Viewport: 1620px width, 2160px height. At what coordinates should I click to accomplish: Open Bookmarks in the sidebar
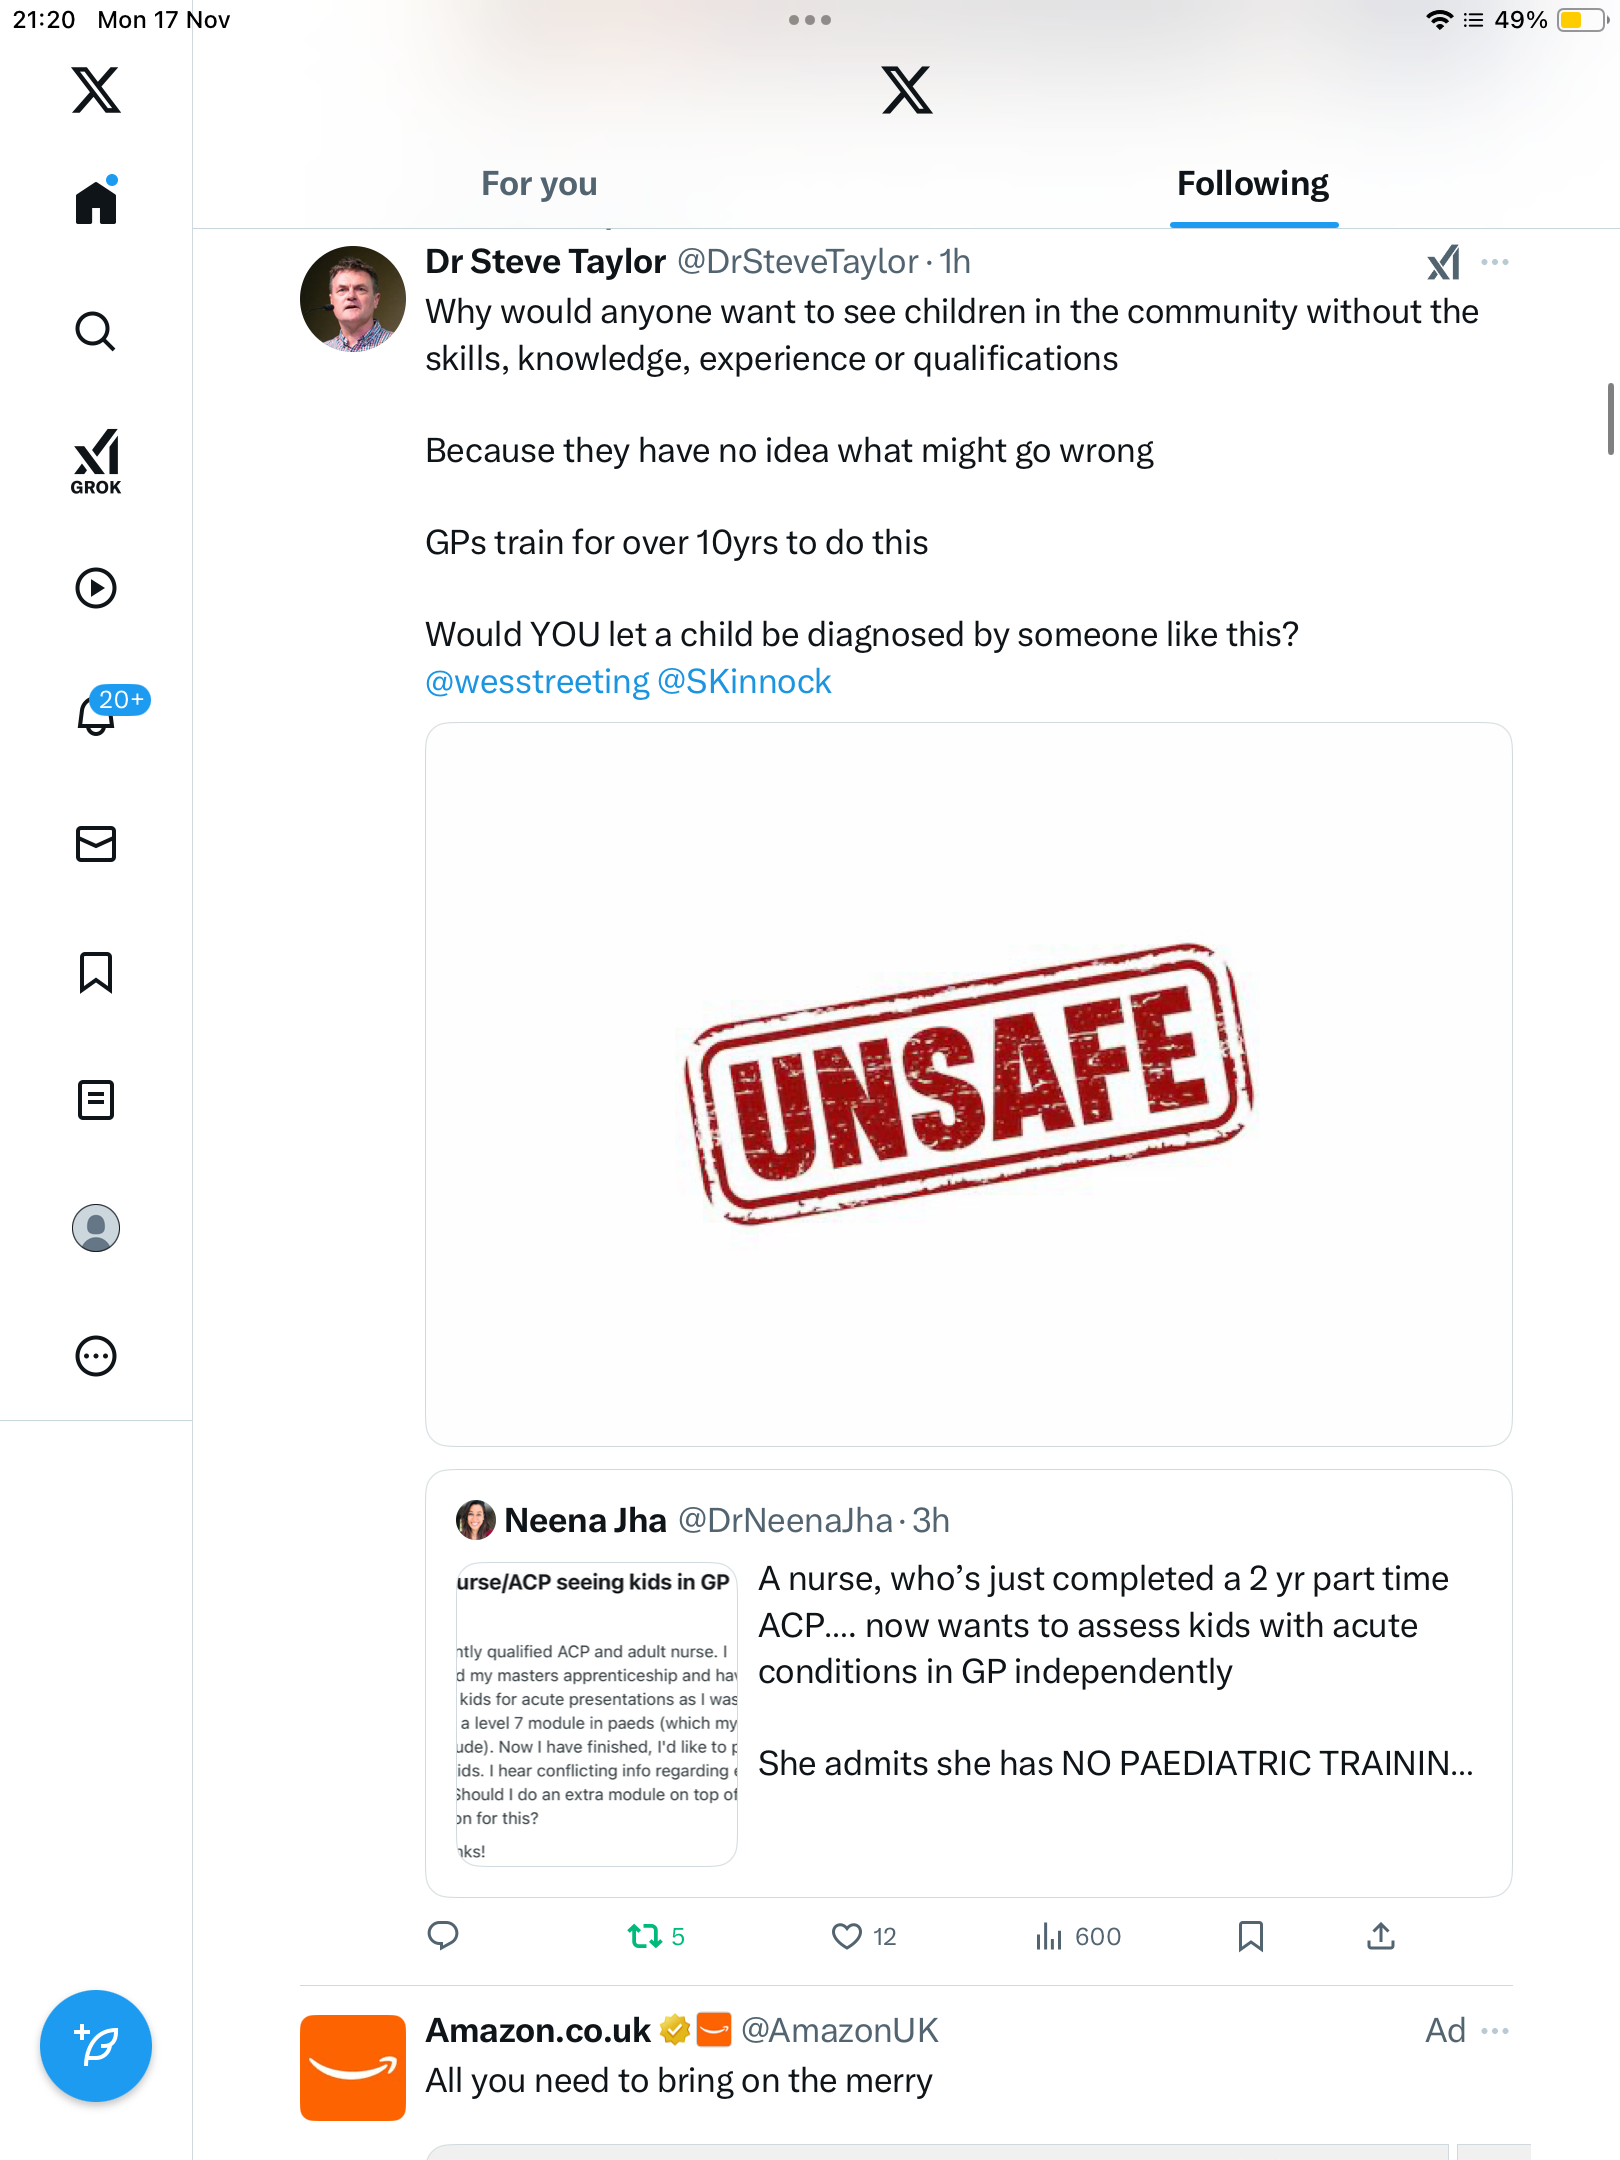click(x=96, y=972)
